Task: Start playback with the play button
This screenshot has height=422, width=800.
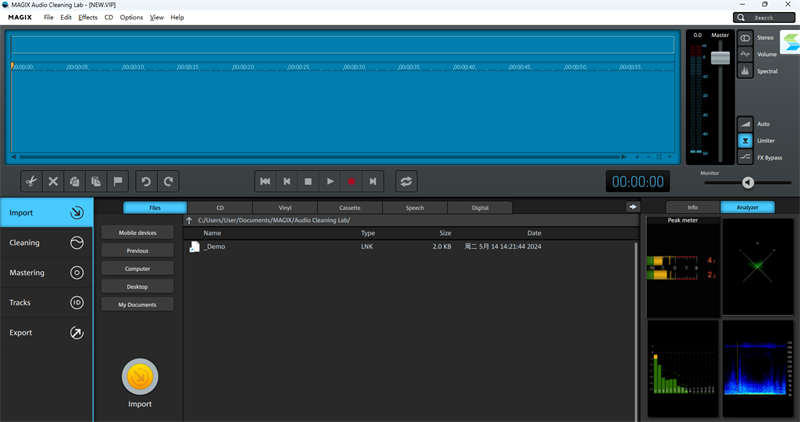Action: pyautogui.click(x=330, y=181)
